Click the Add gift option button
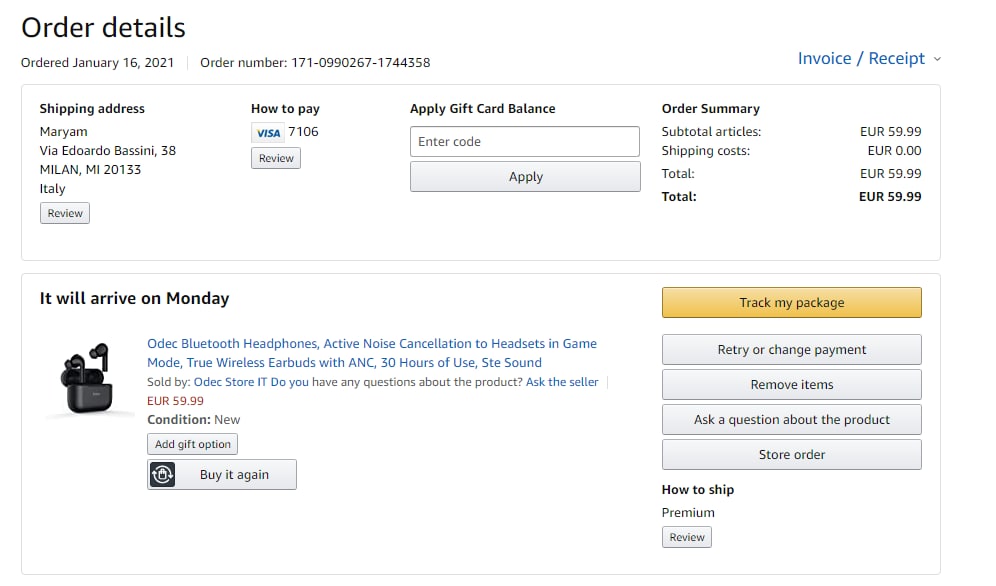Viewport: 996px width, 586px height. coord(192,444)
